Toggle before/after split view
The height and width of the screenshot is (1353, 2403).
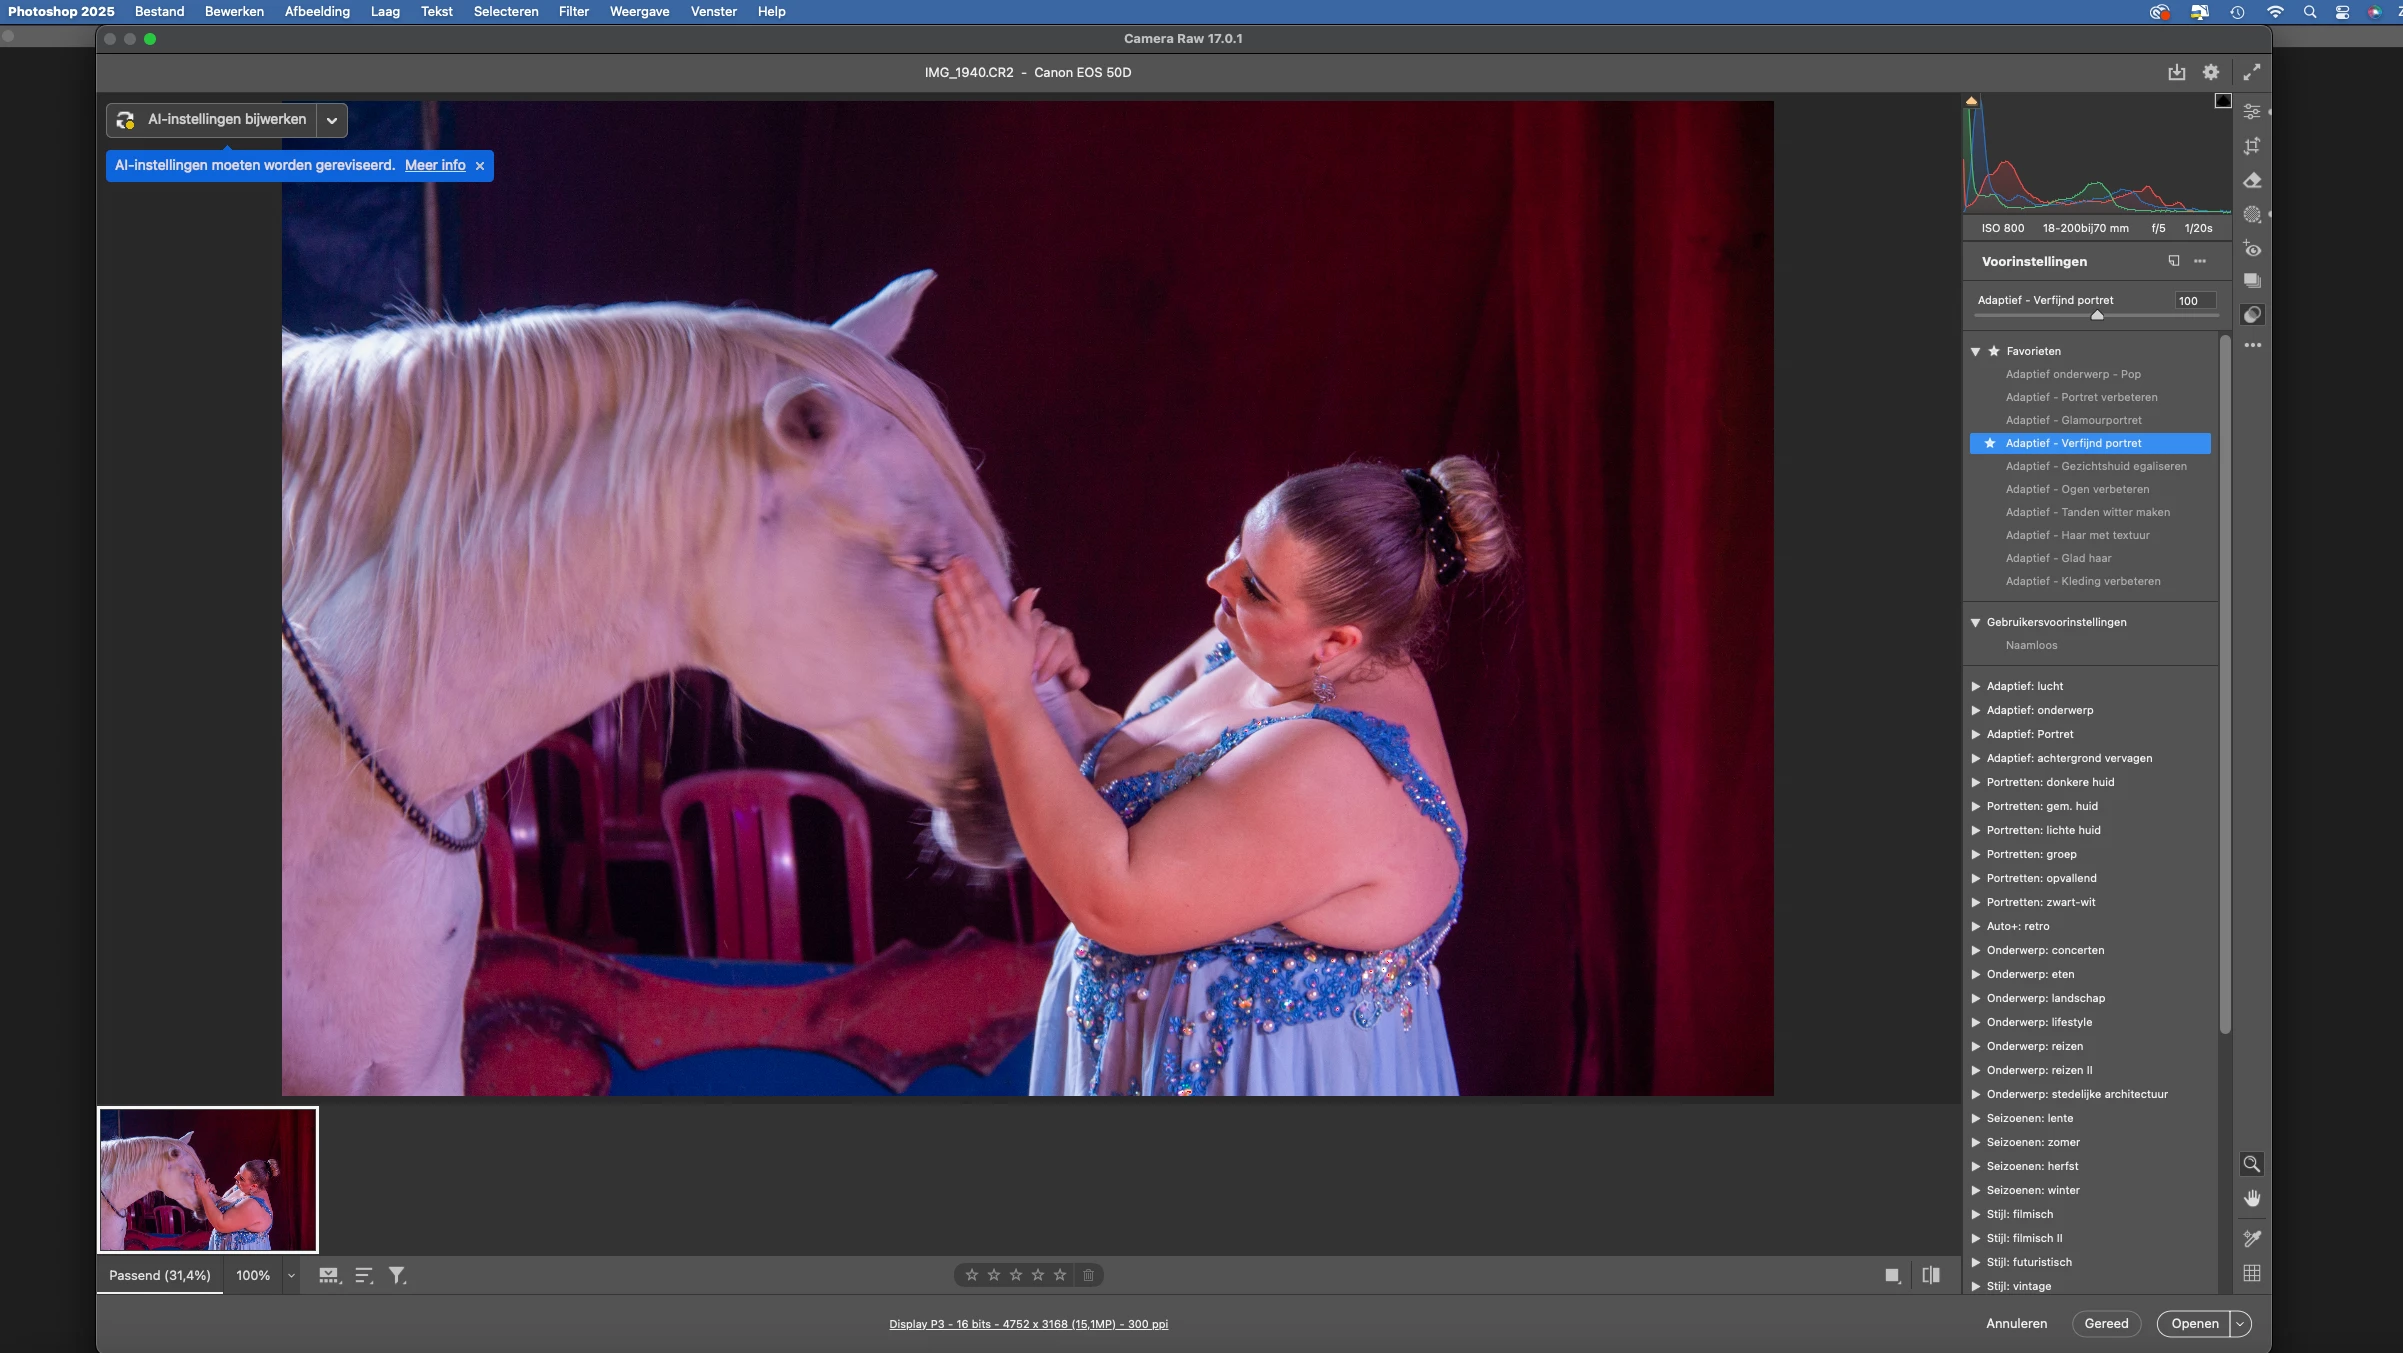[x=1931, y=1275]
